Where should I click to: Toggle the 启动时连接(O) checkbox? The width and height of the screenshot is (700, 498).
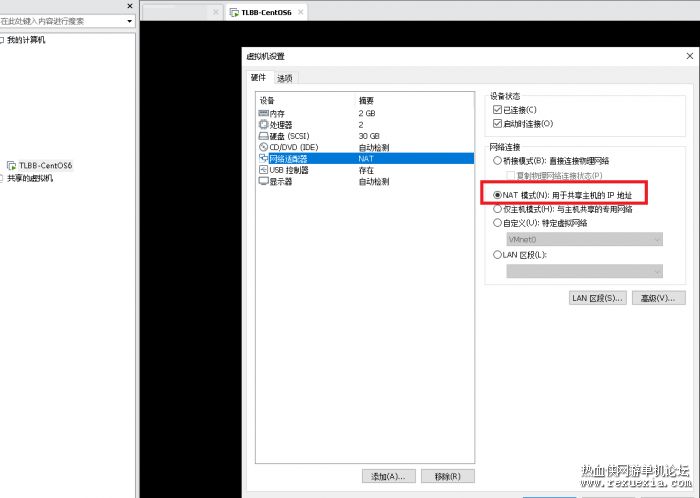[x=497, y=124]
